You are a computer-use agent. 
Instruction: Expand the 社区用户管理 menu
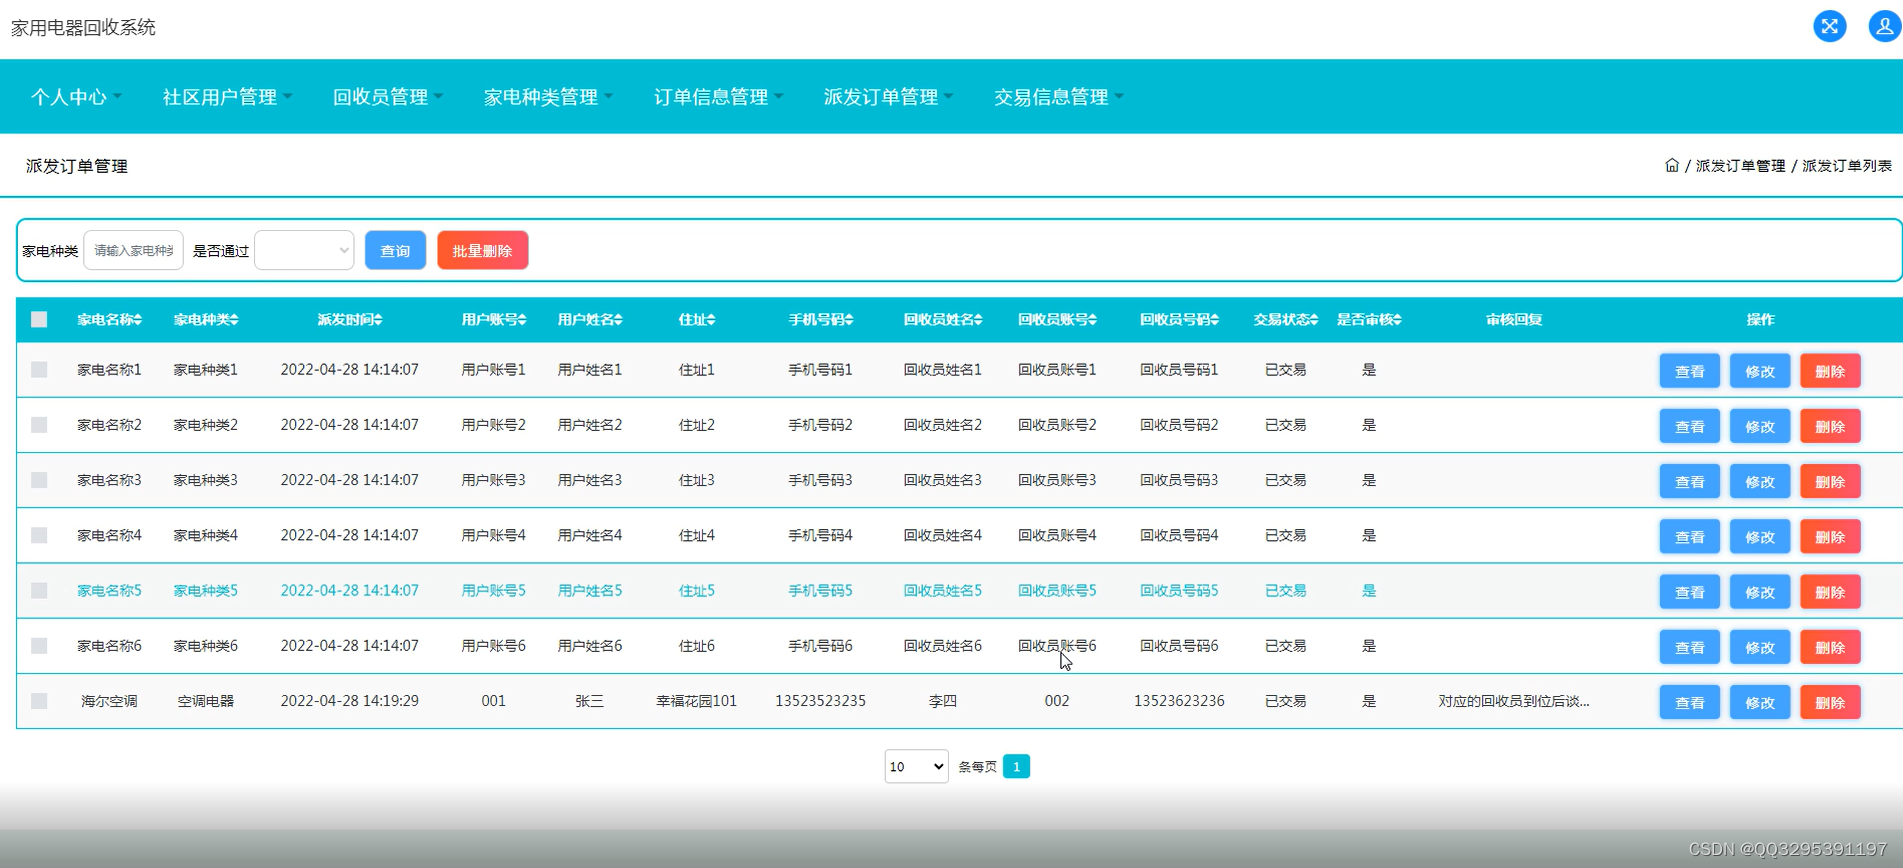[227, 97]
